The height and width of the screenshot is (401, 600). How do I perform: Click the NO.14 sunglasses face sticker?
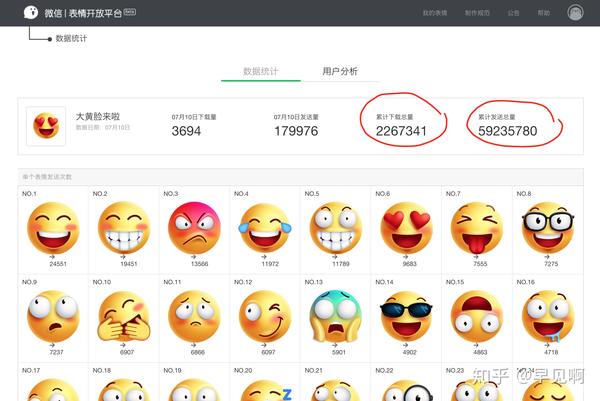coord(406,316)
